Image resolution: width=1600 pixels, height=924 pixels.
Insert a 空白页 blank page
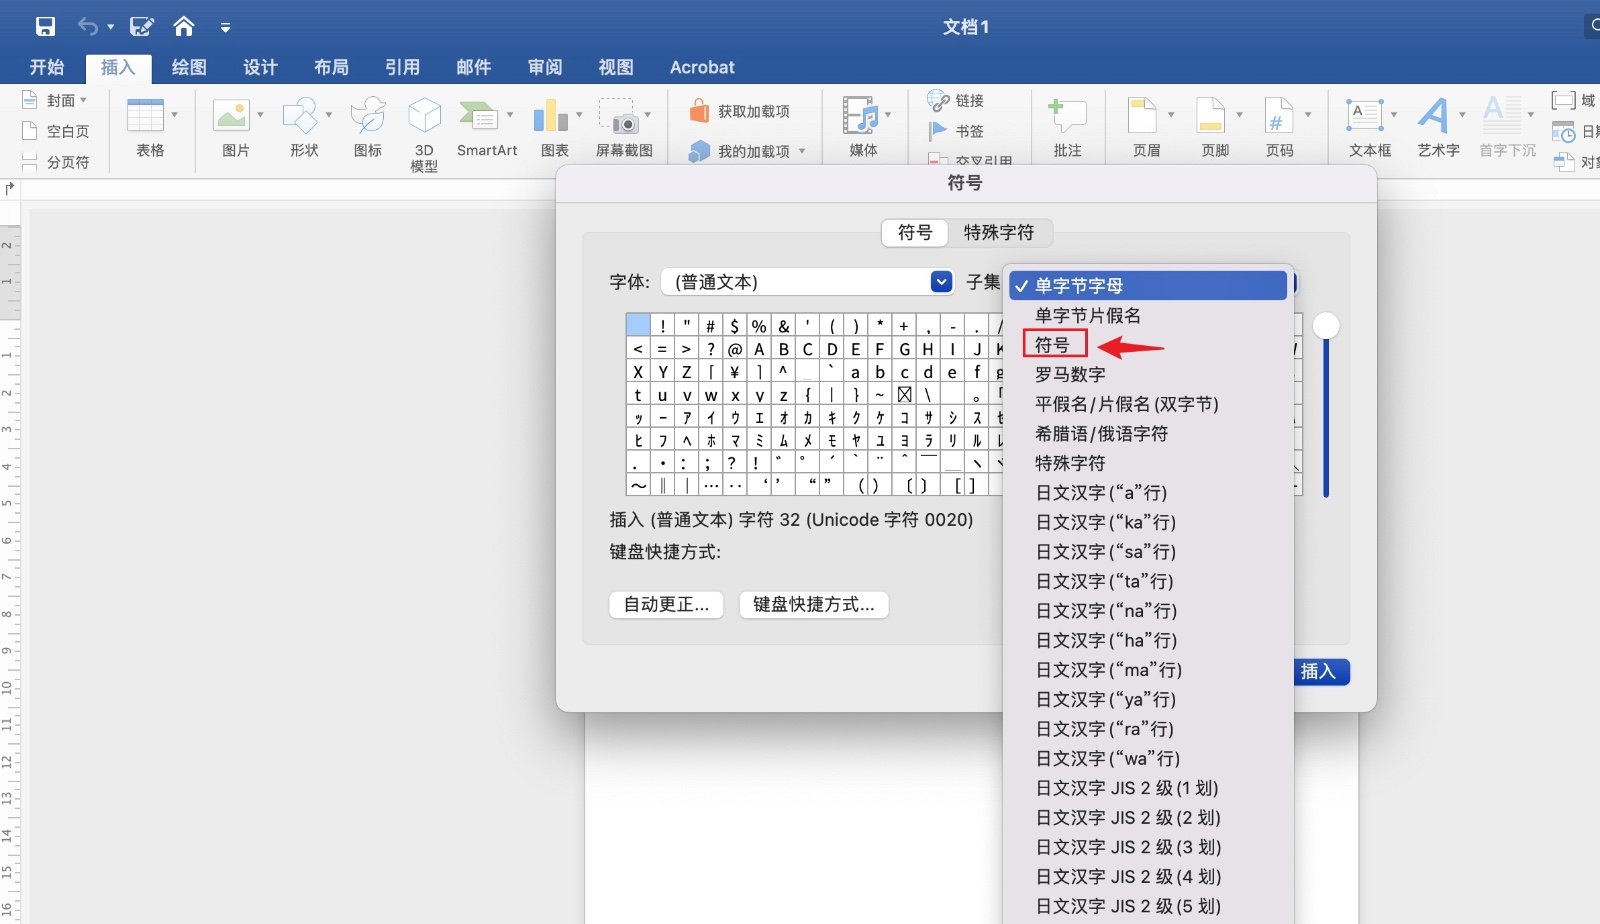[56, 131]
